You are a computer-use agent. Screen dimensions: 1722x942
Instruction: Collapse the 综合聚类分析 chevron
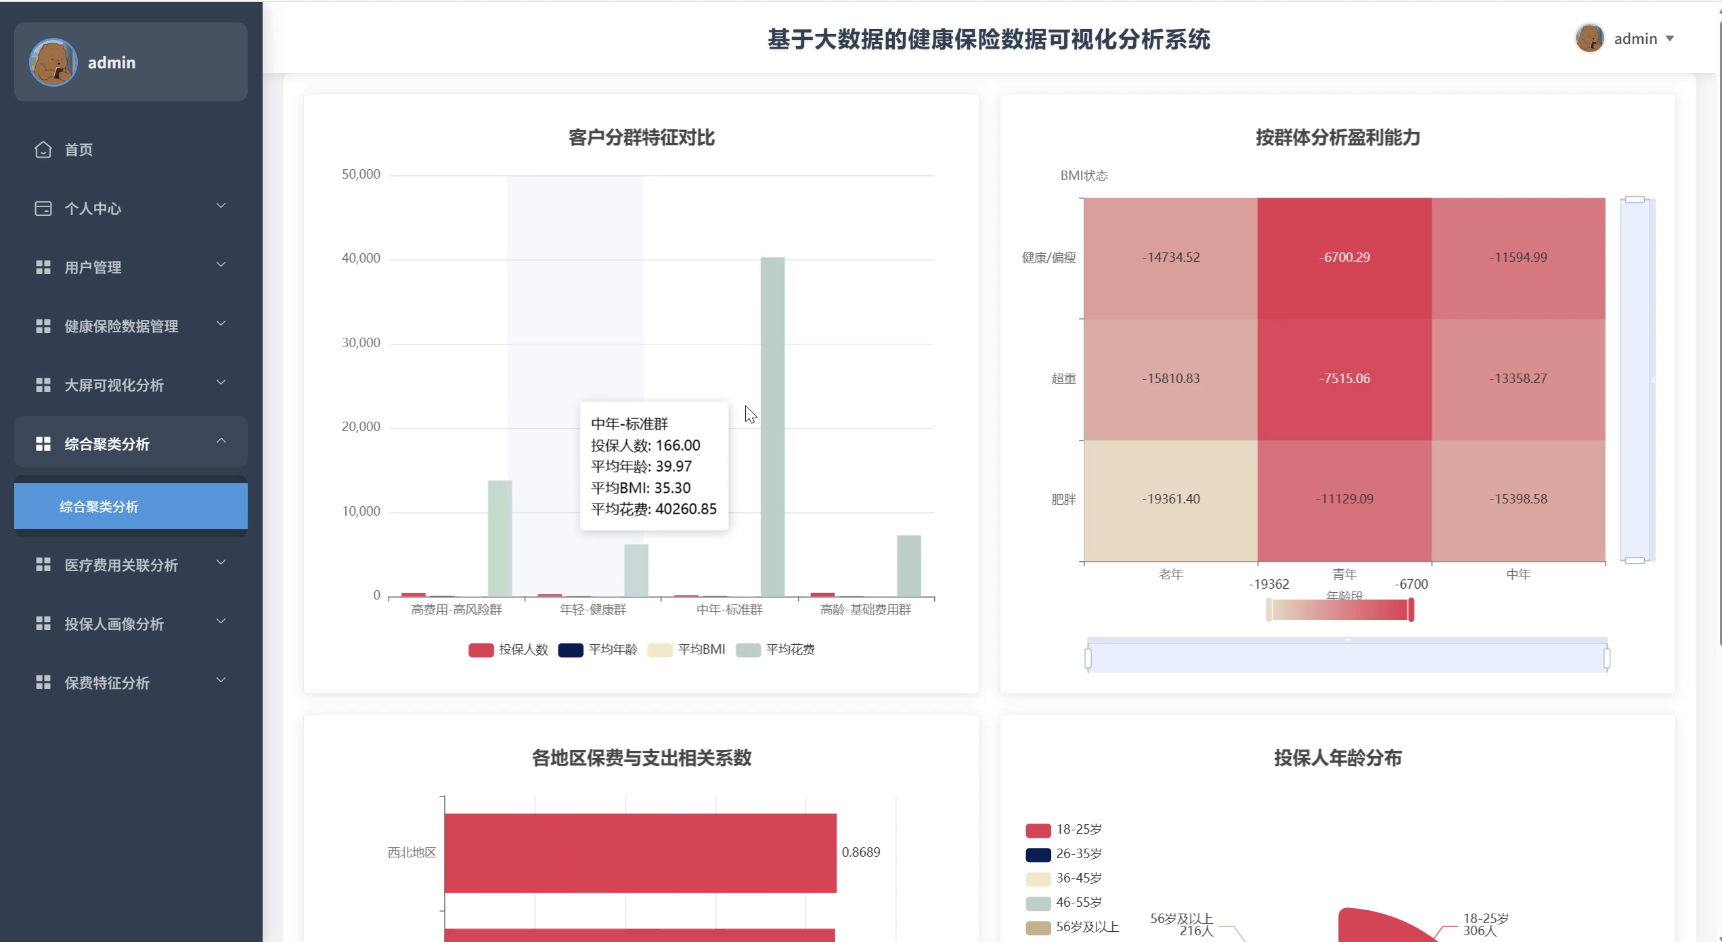point(221,441)
